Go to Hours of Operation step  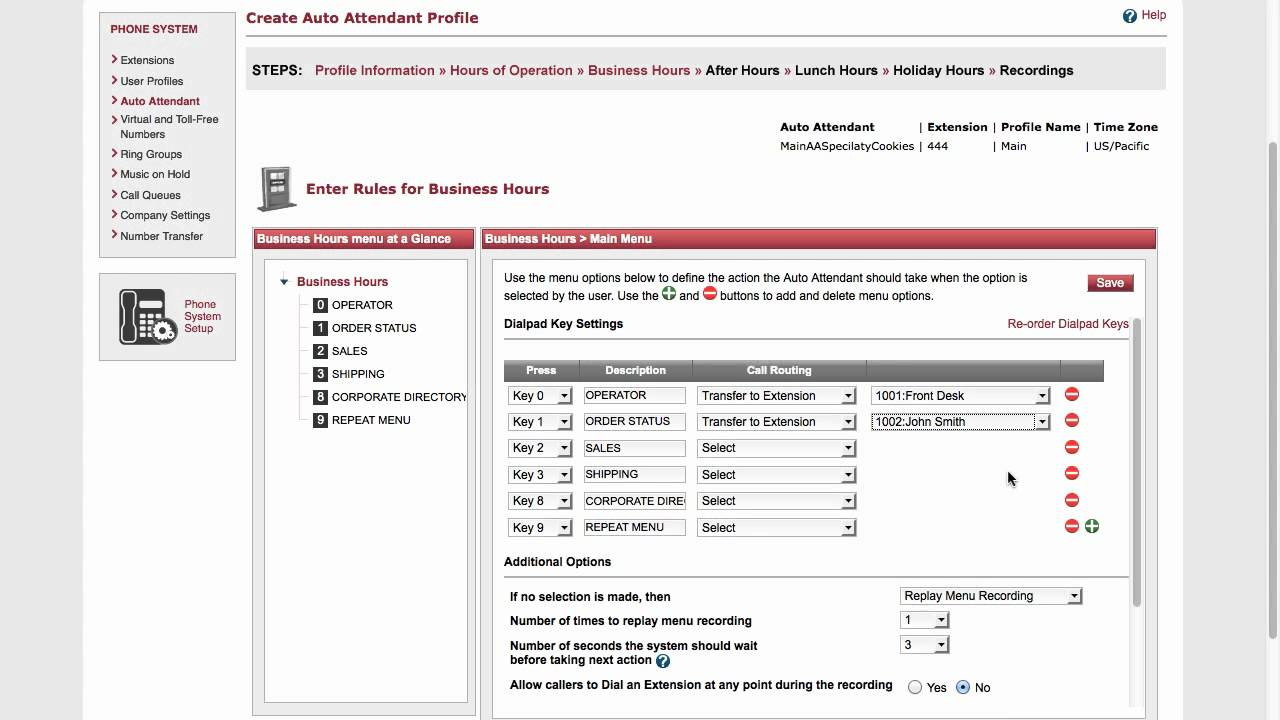pyautogui.click(x=511, y=70)
